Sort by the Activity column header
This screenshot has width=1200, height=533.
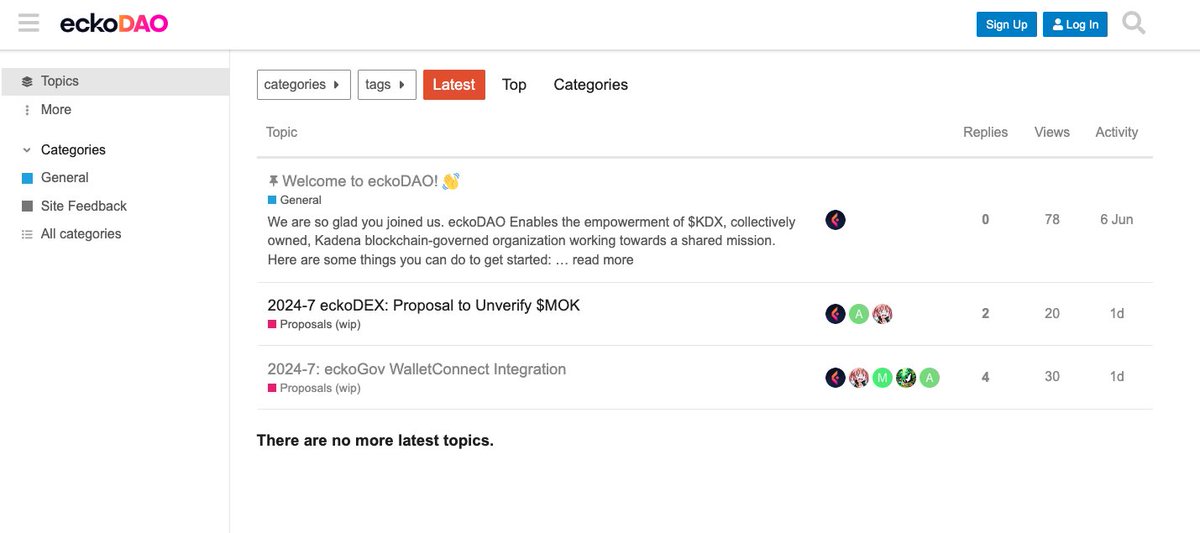[1117, 132]
